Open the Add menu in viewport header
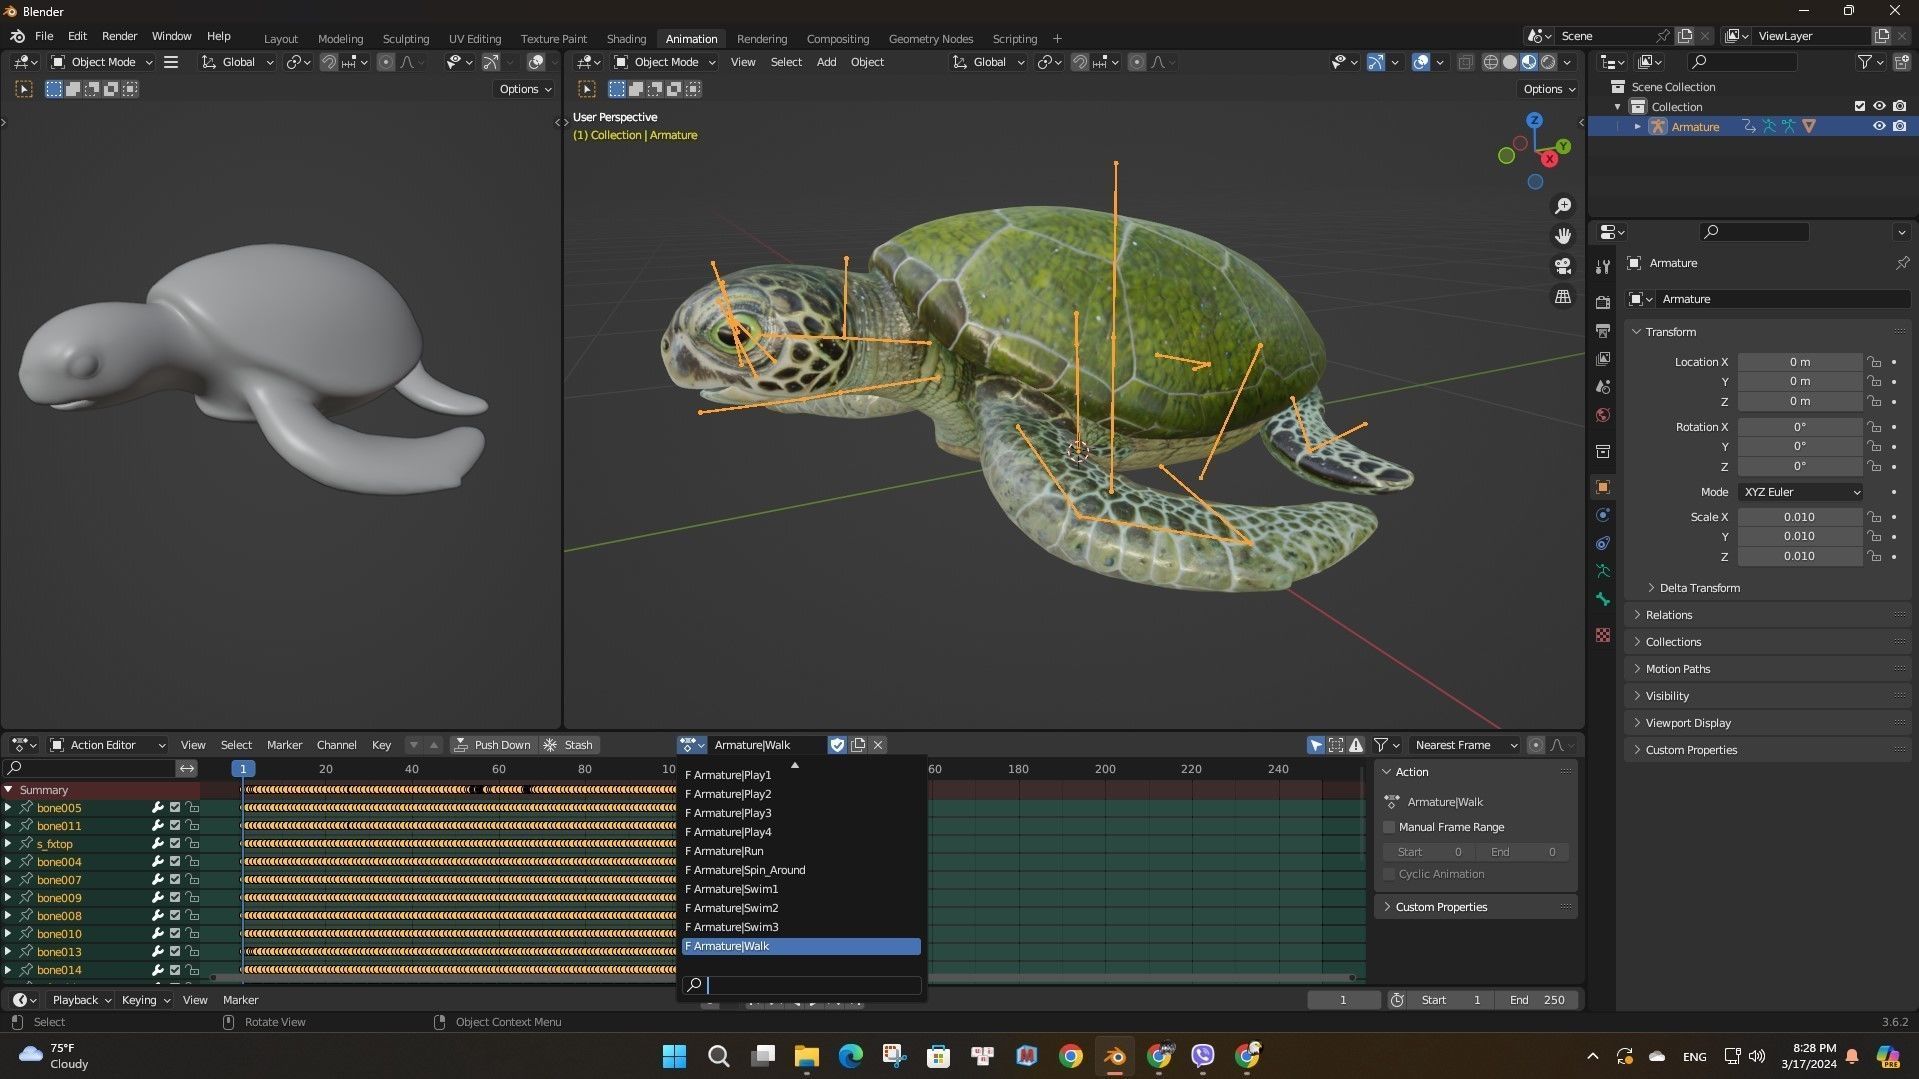 [826, 62]
